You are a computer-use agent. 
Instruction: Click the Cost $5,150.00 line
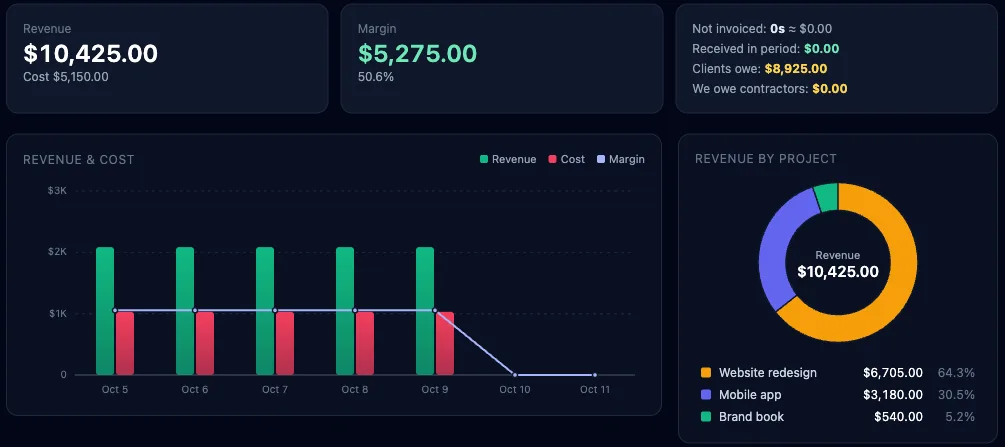click(66, 76)
